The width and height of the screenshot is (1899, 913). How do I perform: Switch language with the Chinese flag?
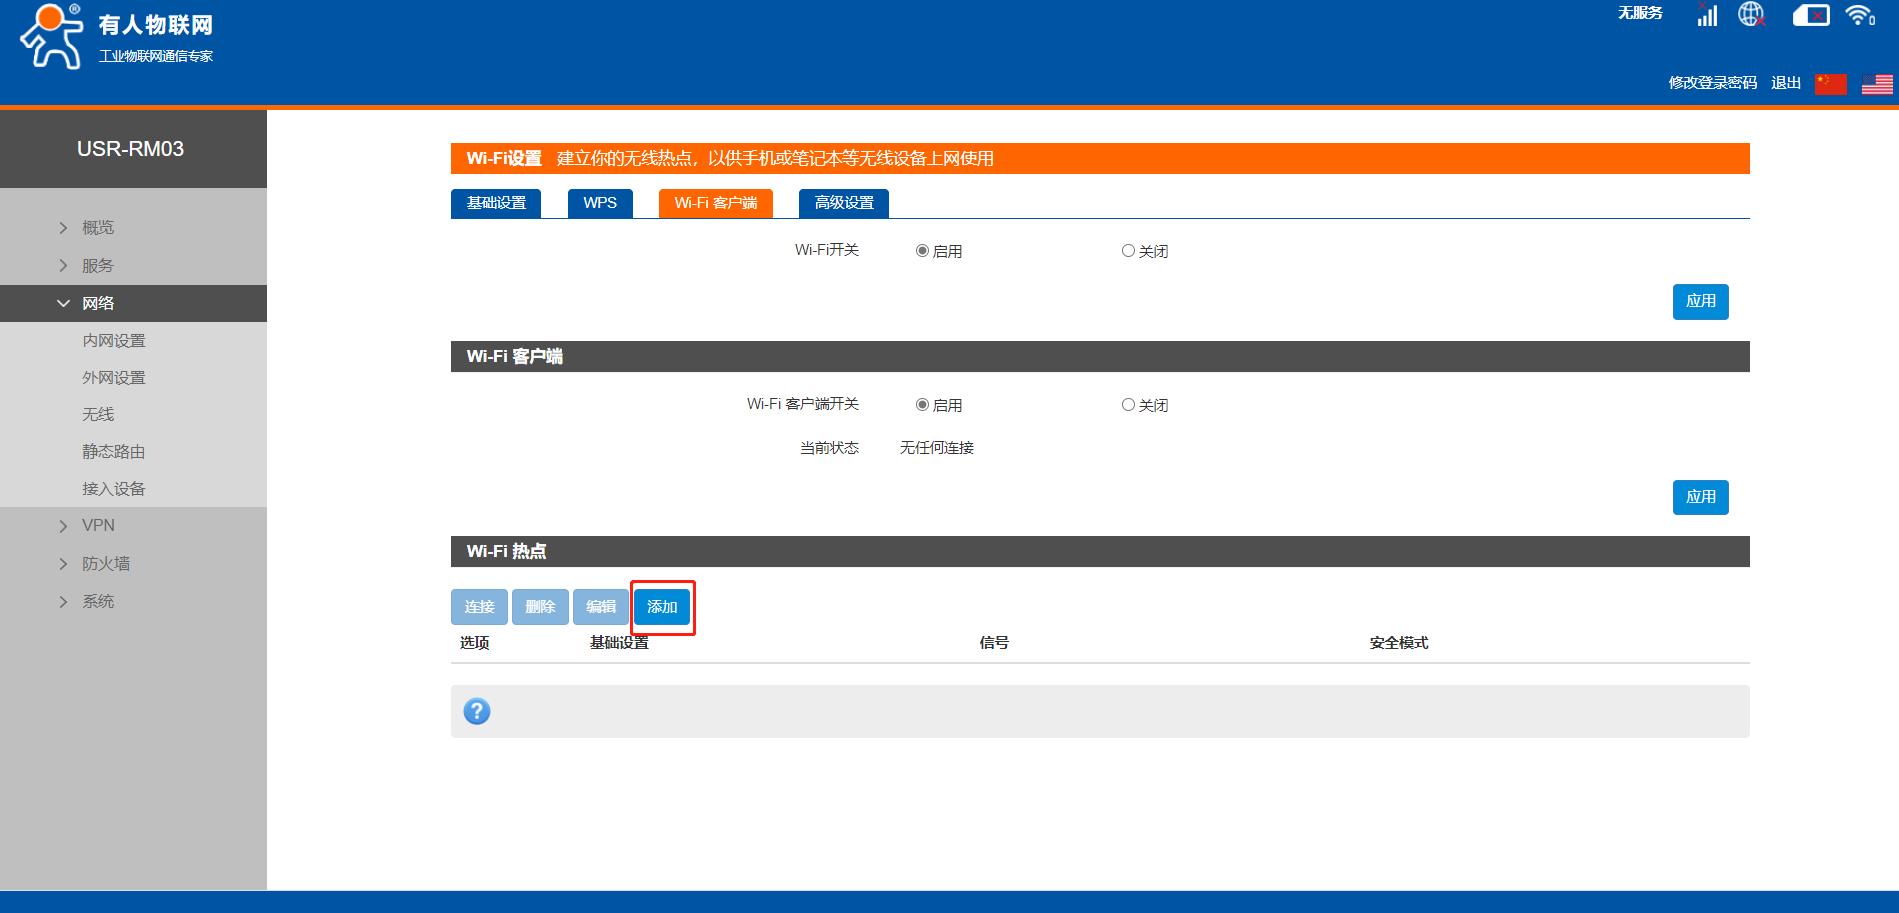click(1831, 84)
